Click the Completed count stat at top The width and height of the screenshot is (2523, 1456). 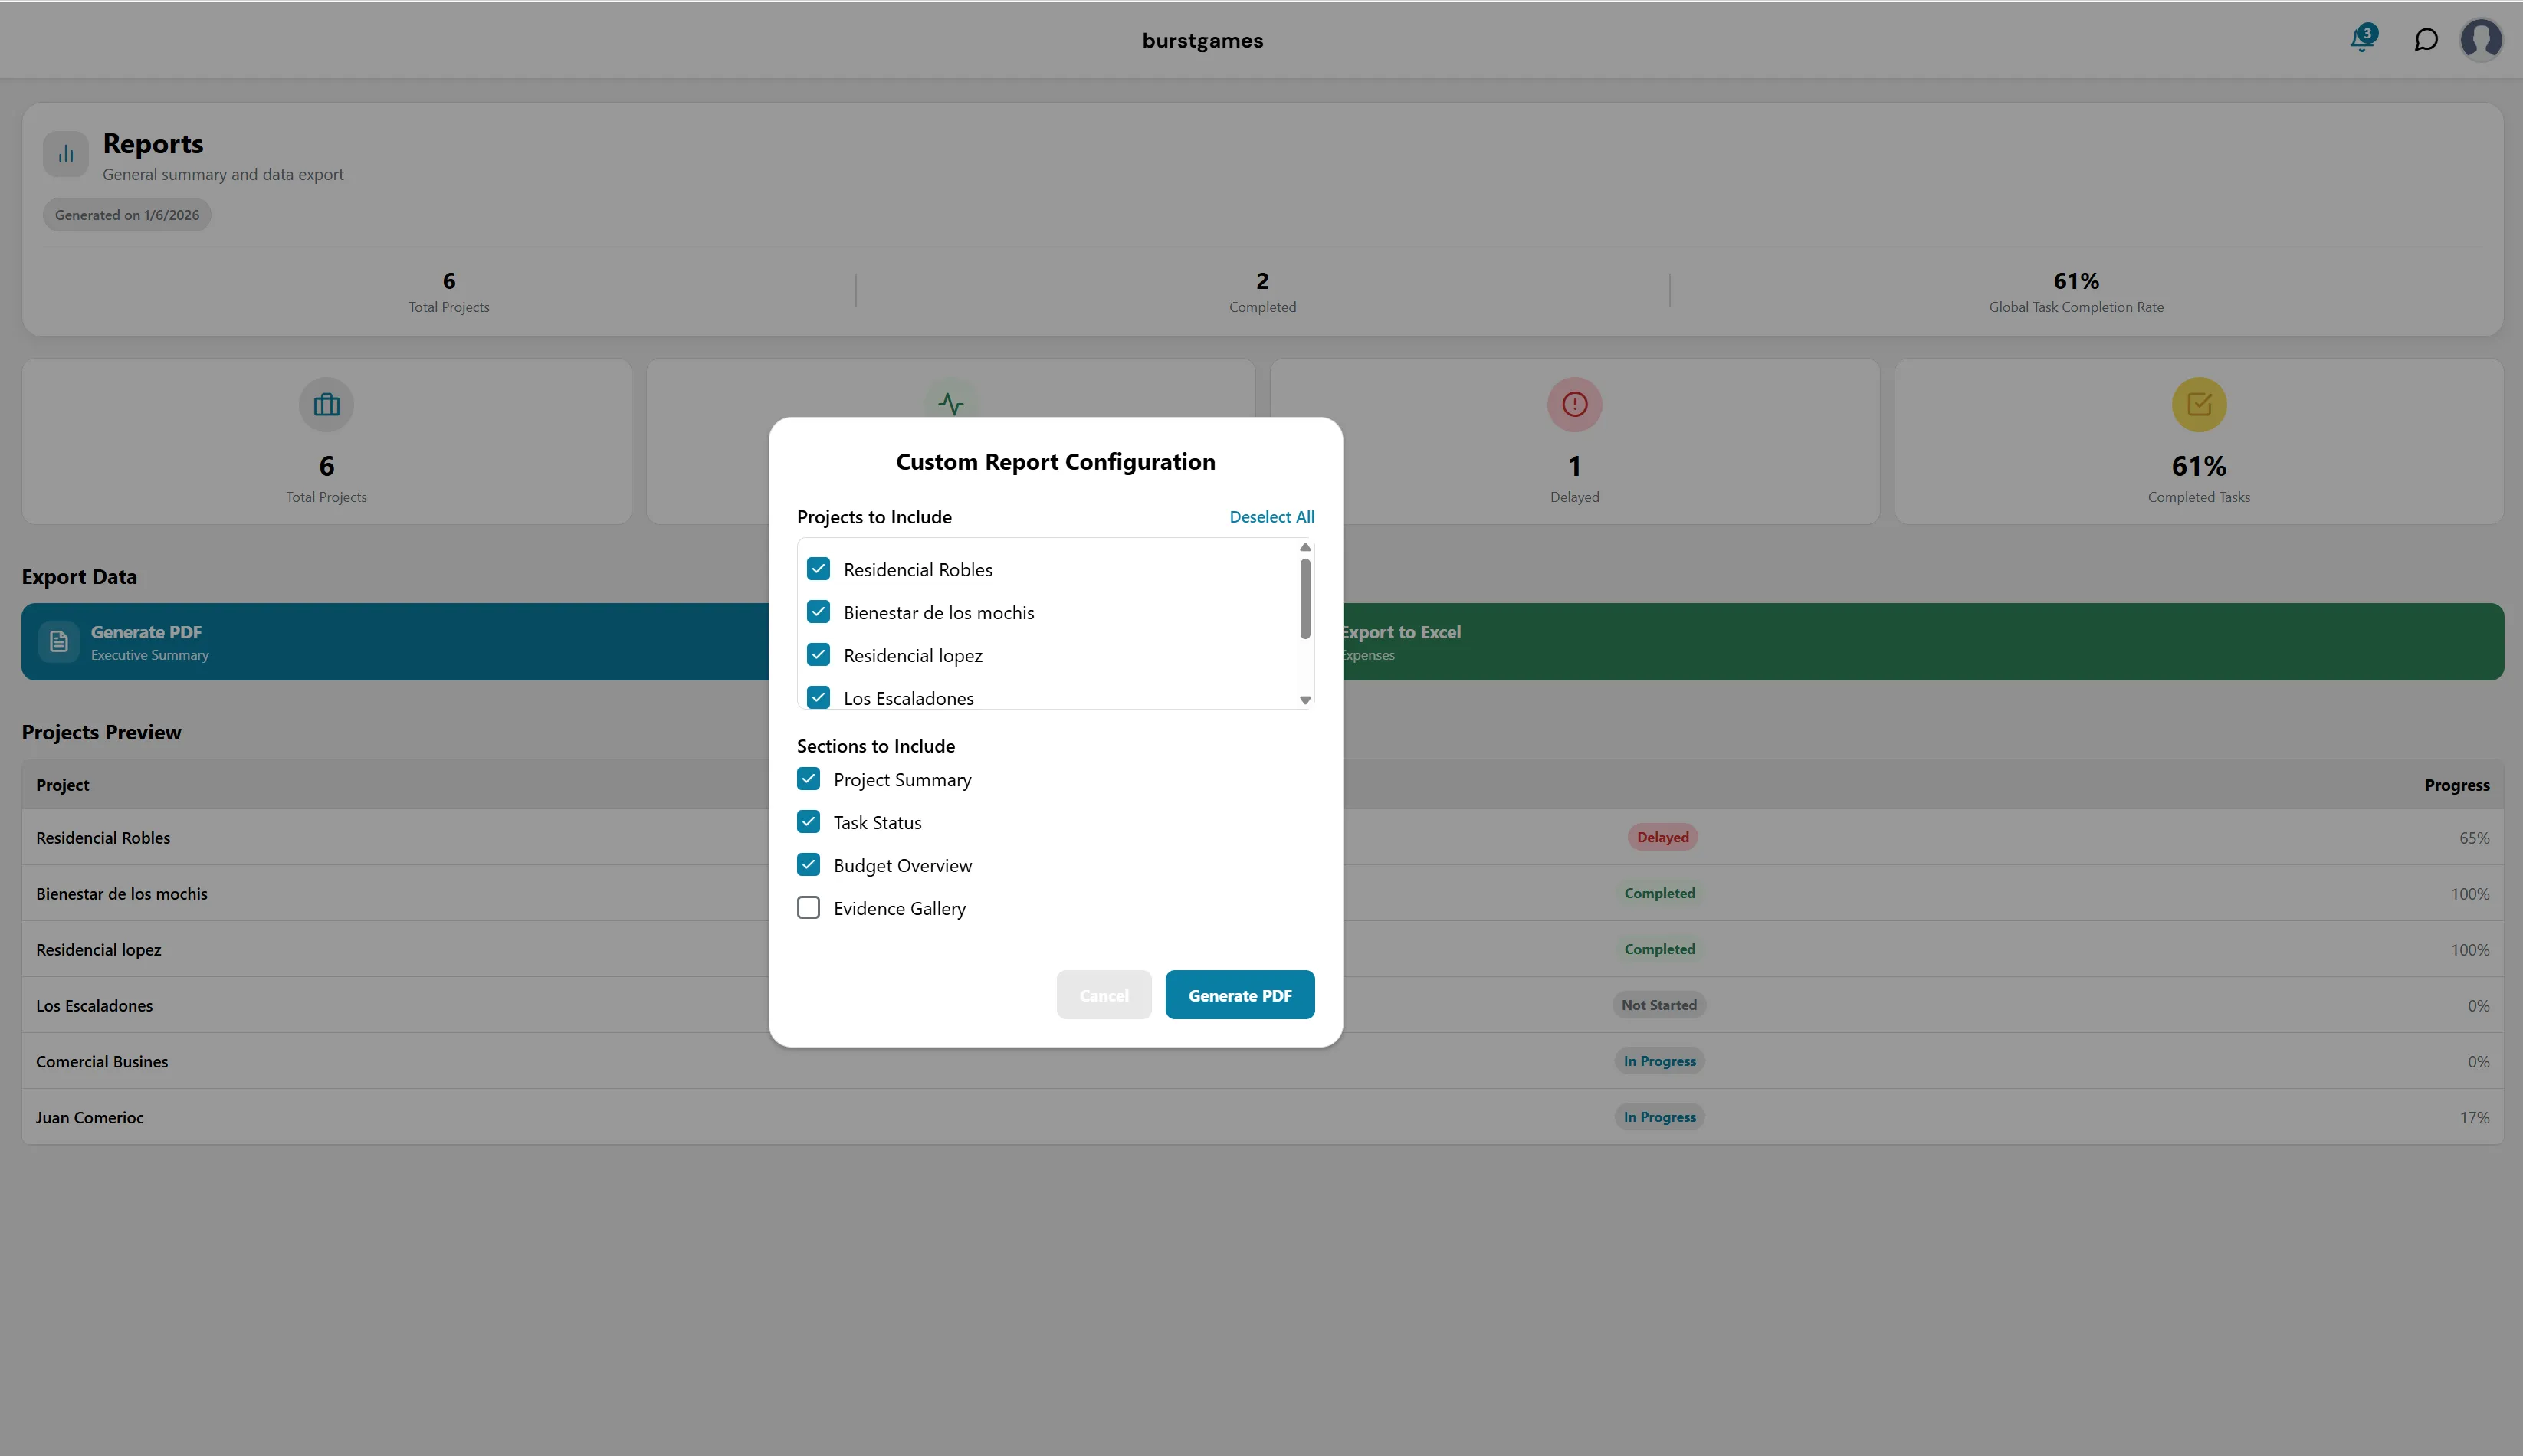click(x=1262, y=291)
